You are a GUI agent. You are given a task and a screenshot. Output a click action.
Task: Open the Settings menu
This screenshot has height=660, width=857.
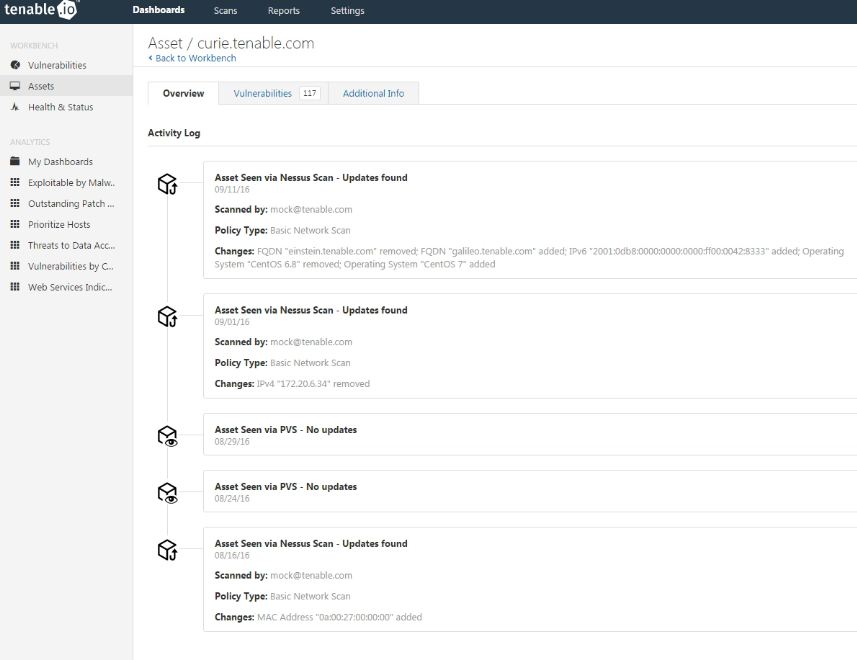coord(347,10)
